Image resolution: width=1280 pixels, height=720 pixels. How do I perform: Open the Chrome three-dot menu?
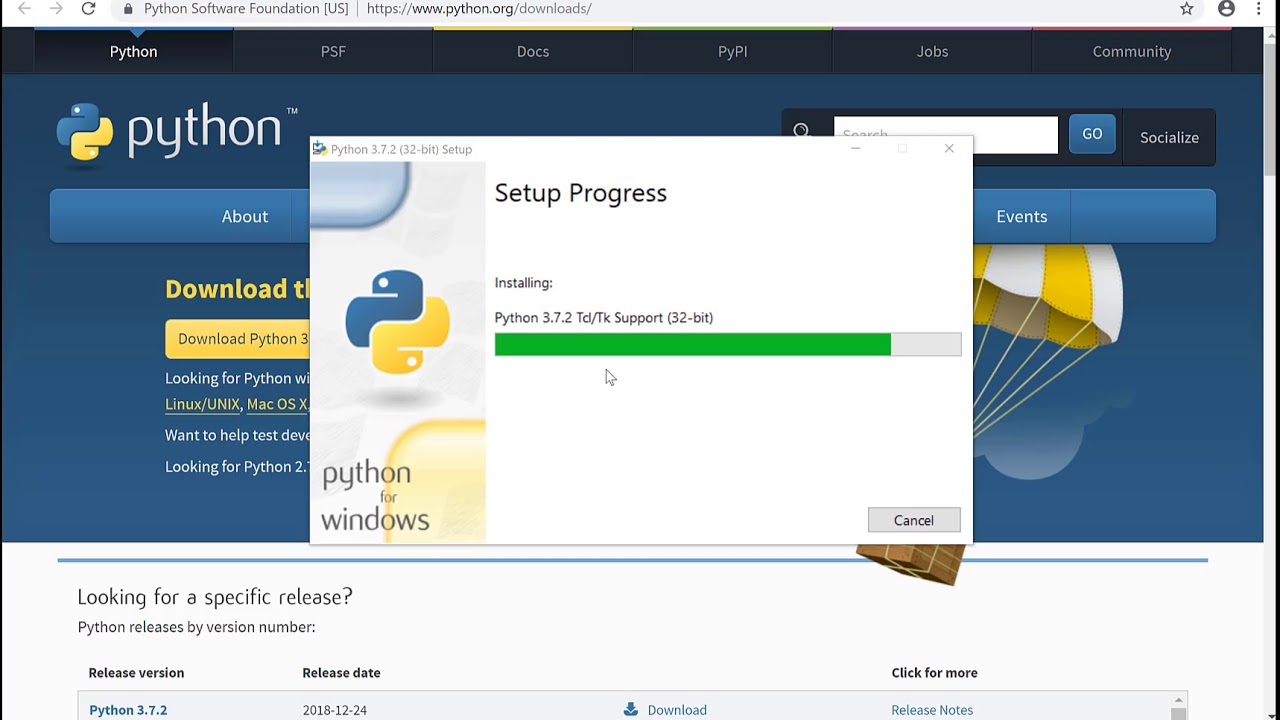click(x=1259, y=9)
